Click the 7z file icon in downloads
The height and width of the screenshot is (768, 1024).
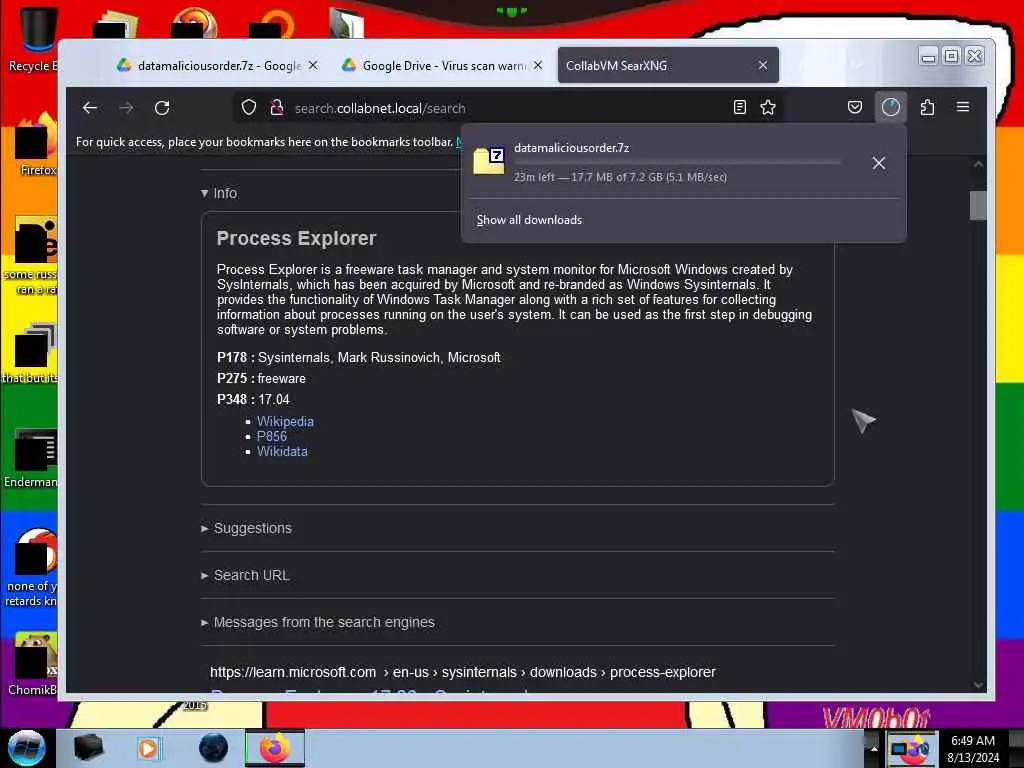(489, 161)
